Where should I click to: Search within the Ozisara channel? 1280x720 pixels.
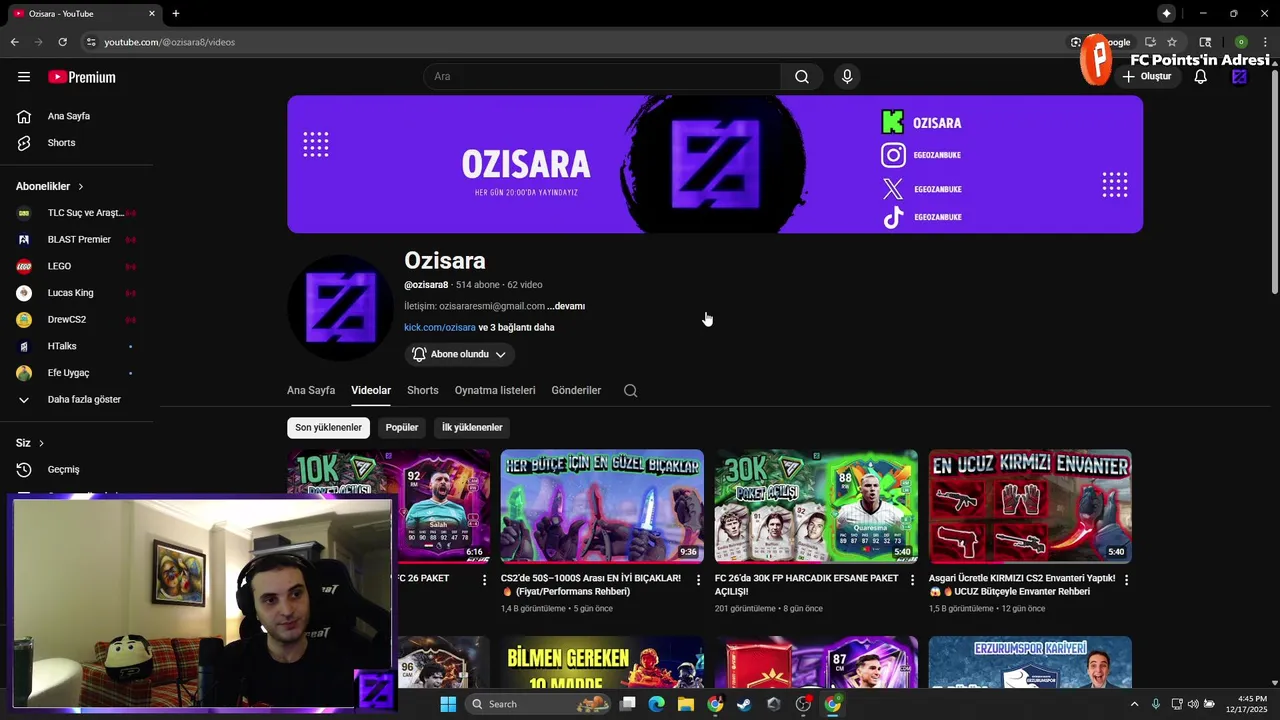(630, 391)
